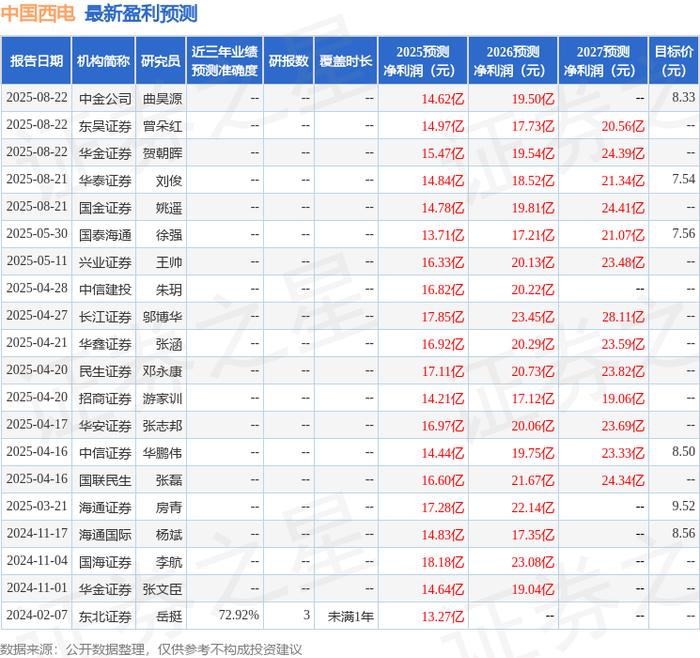Click target price 8.33
Screen dimensions: 700x658
[x=683, y=98]
